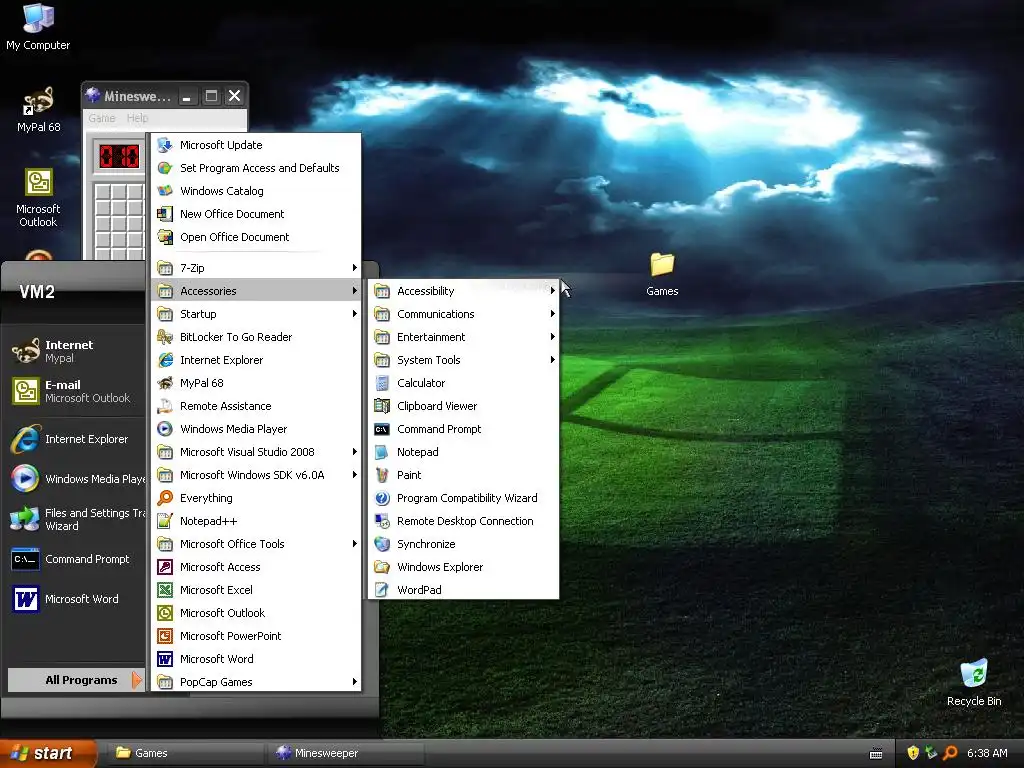Open the Notepad++ icon
The height and width of the screenshot is (768, 1024).
pyautogui.click(x=165, y=521)
